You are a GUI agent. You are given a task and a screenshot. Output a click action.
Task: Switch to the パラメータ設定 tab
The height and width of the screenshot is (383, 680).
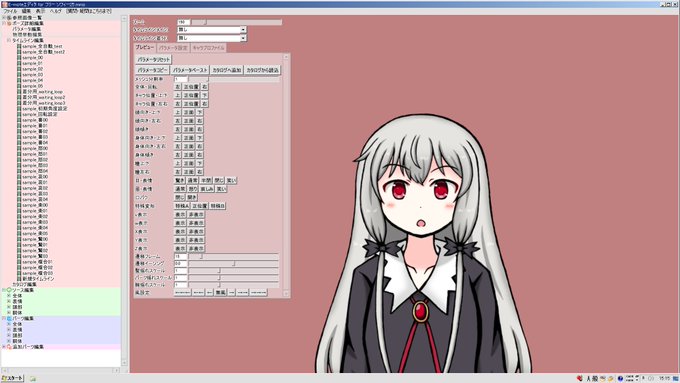coord(173,48)
